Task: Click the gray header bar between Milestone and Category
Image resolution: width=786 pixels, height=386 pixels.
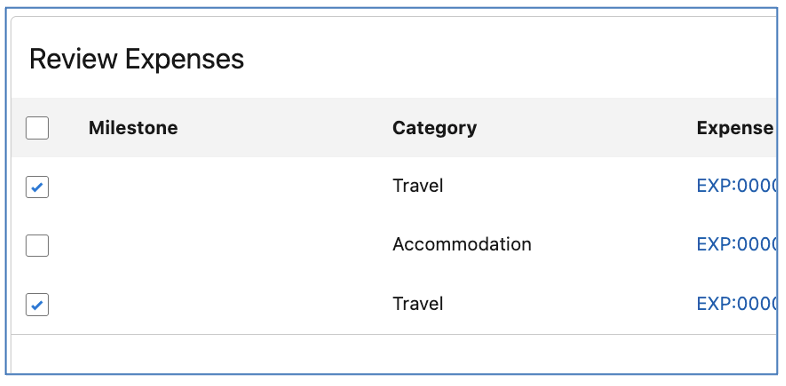Action: pyautogui.click(x=285, y=128)
